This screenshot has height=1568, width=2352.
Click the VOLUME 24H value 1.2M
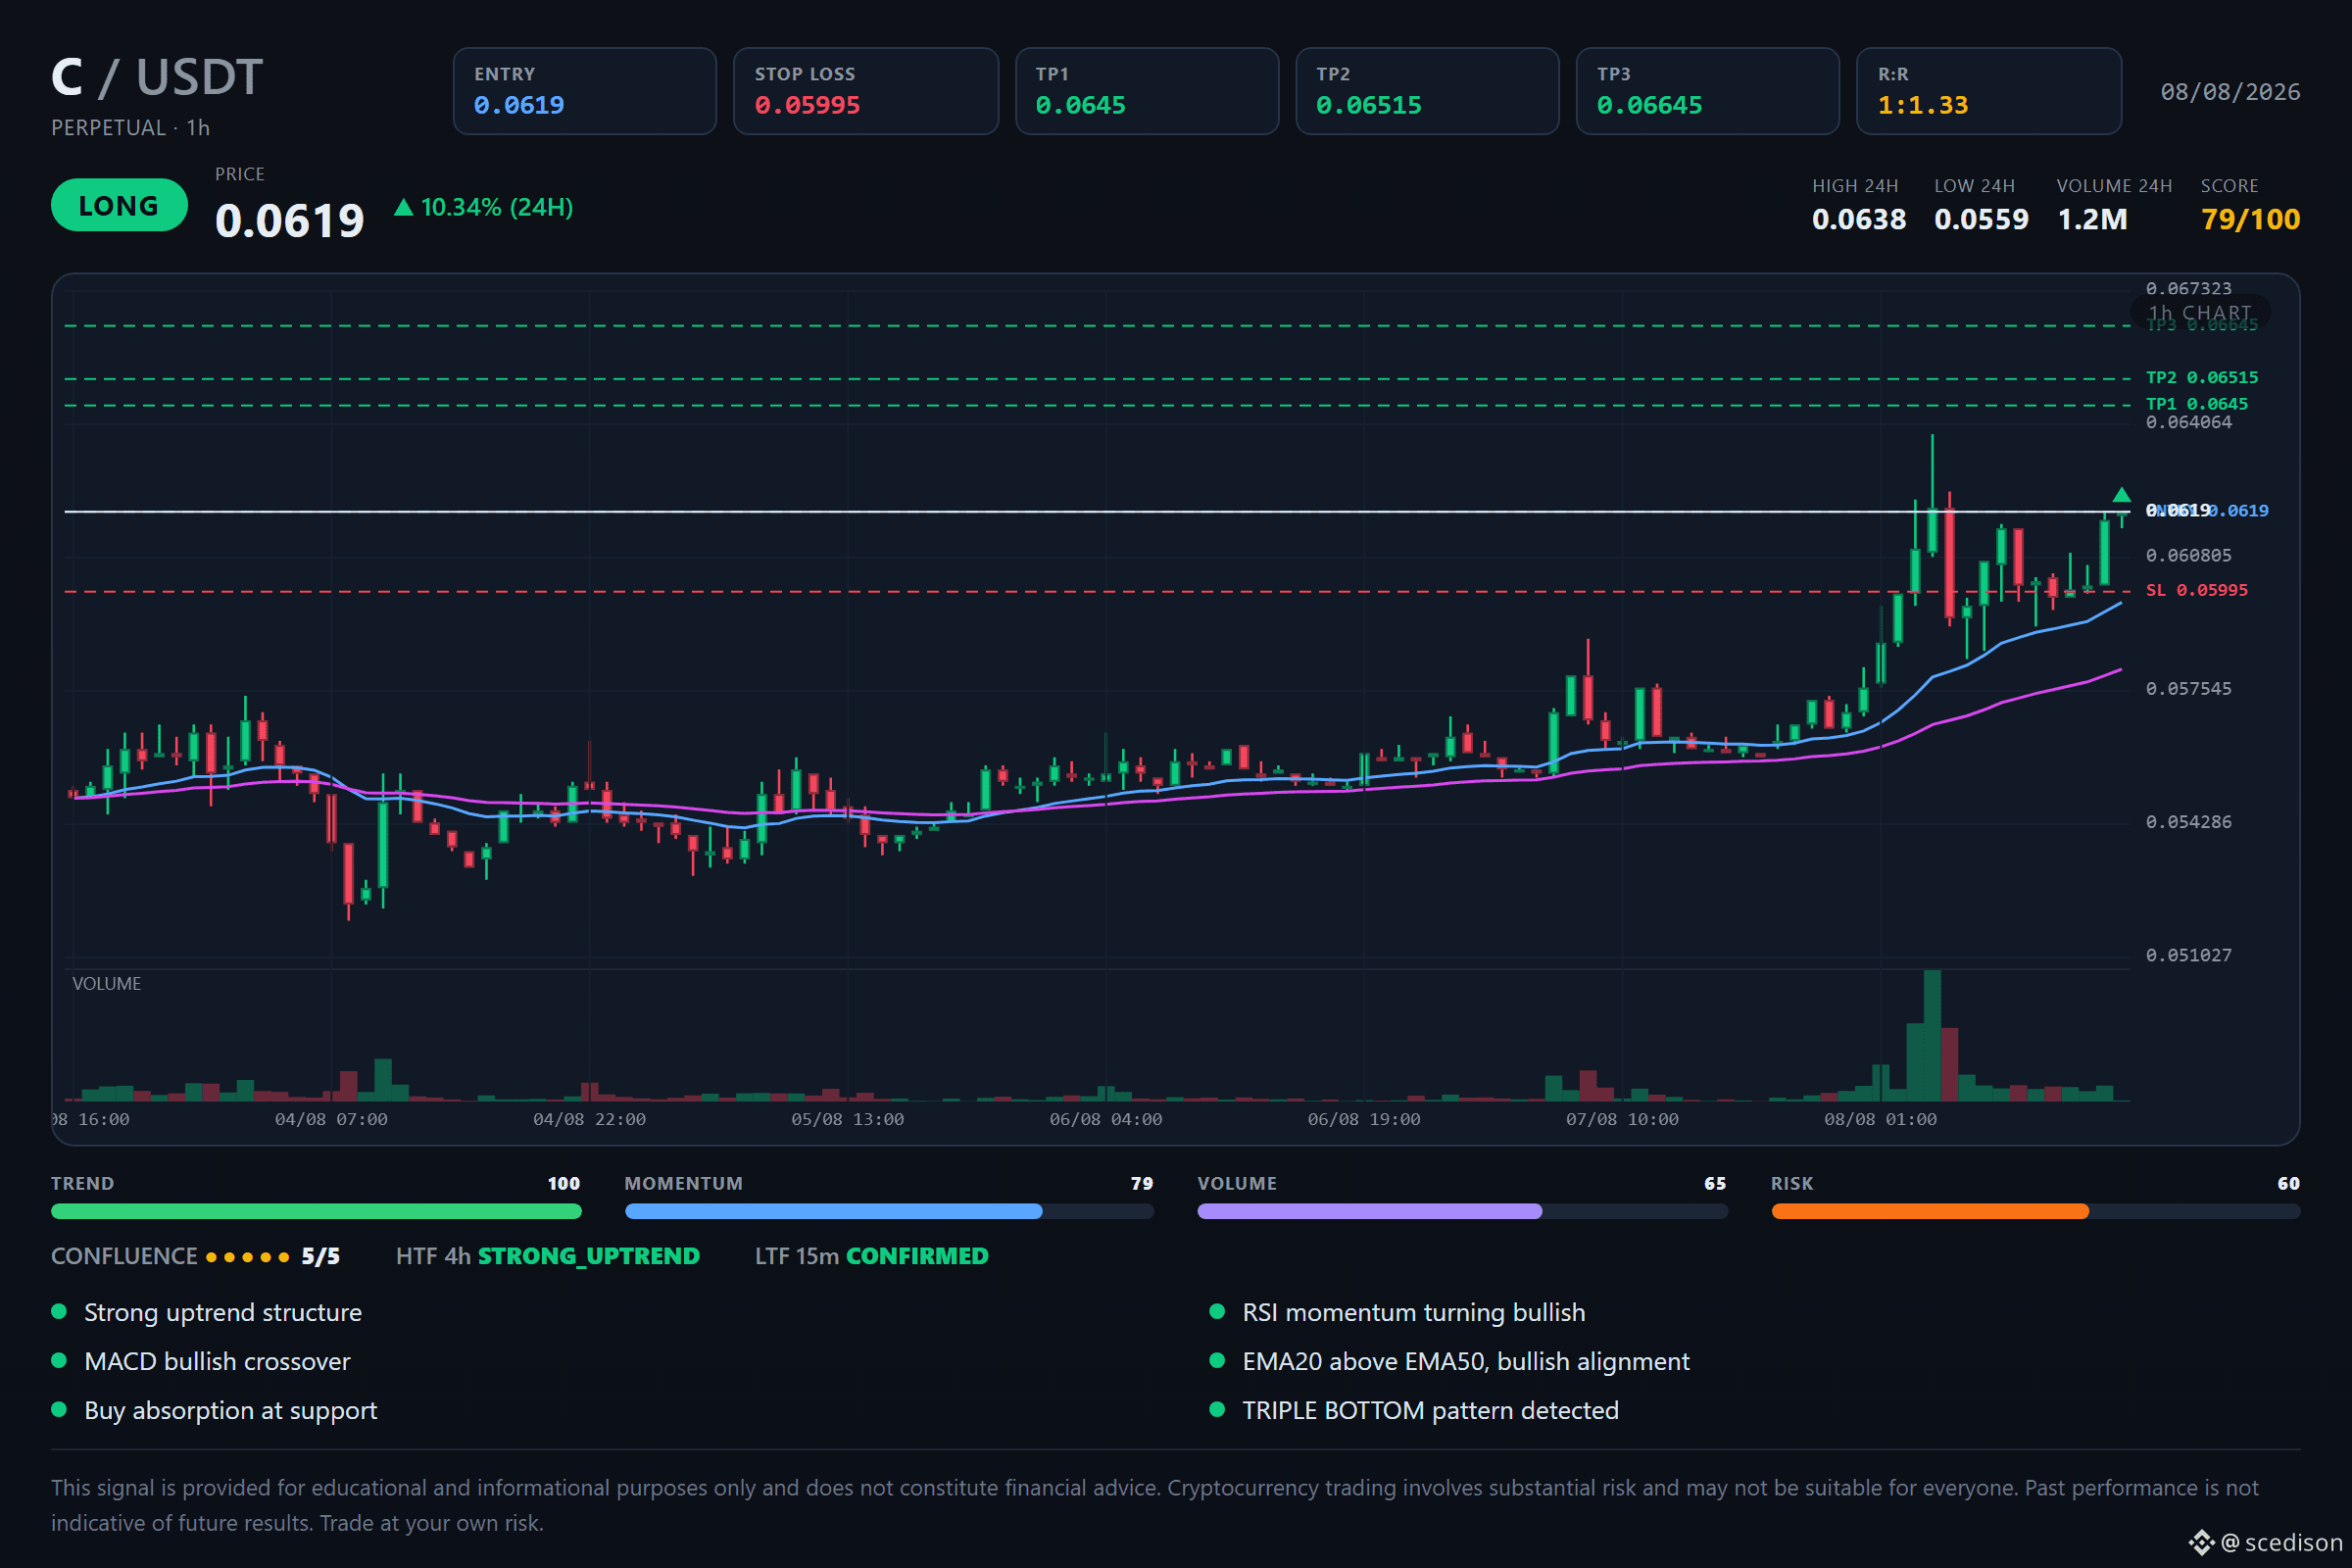coord(2092,219)
